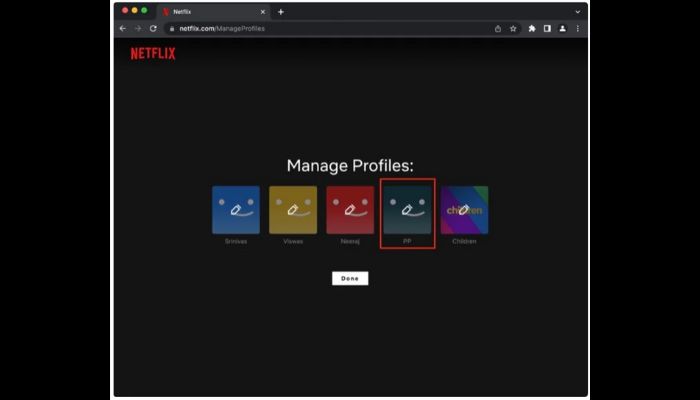View site info via the lock icon
This screenshot has width=700, height=400.
pyautogui.click(x=172, y=29)
